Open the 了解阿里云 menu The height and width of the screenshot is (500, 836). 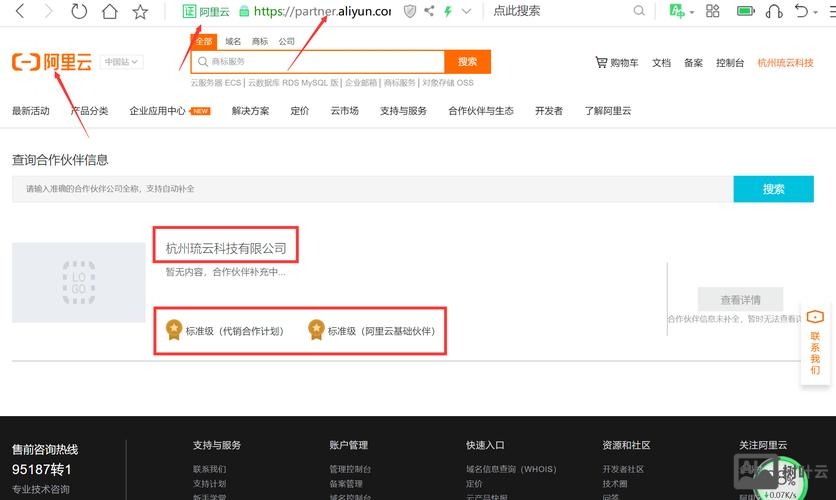(x=607, y=111)
